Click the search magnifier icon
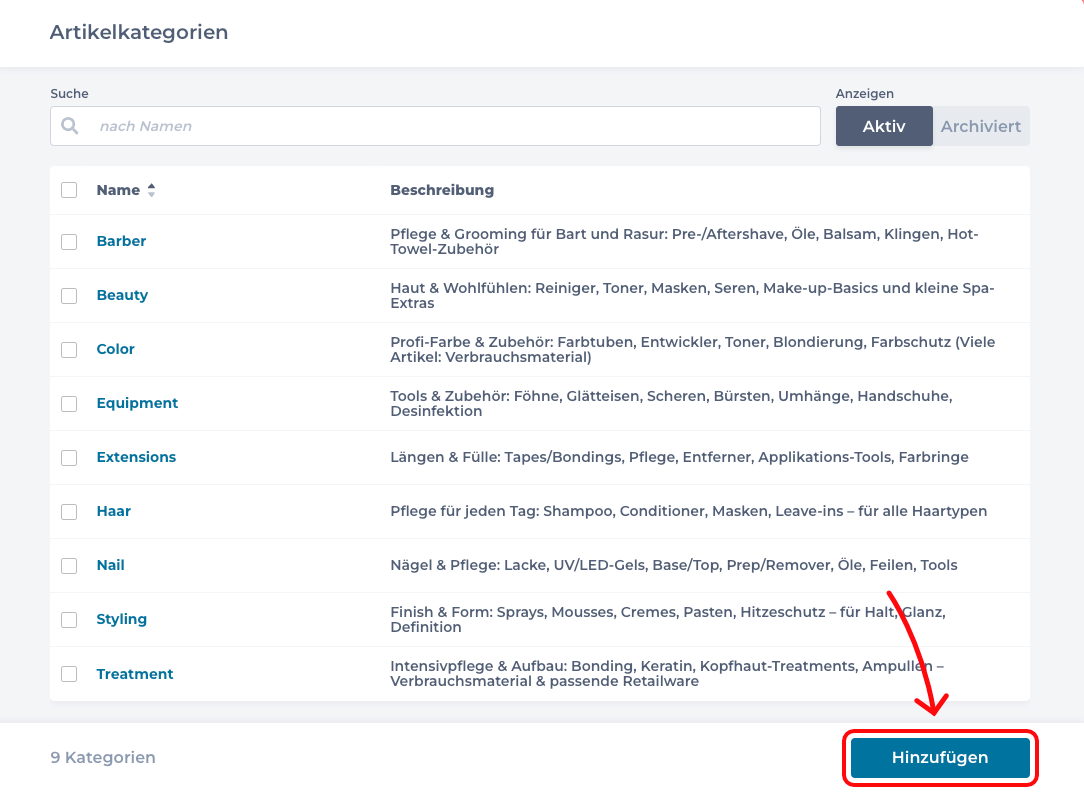 point(70,126)
